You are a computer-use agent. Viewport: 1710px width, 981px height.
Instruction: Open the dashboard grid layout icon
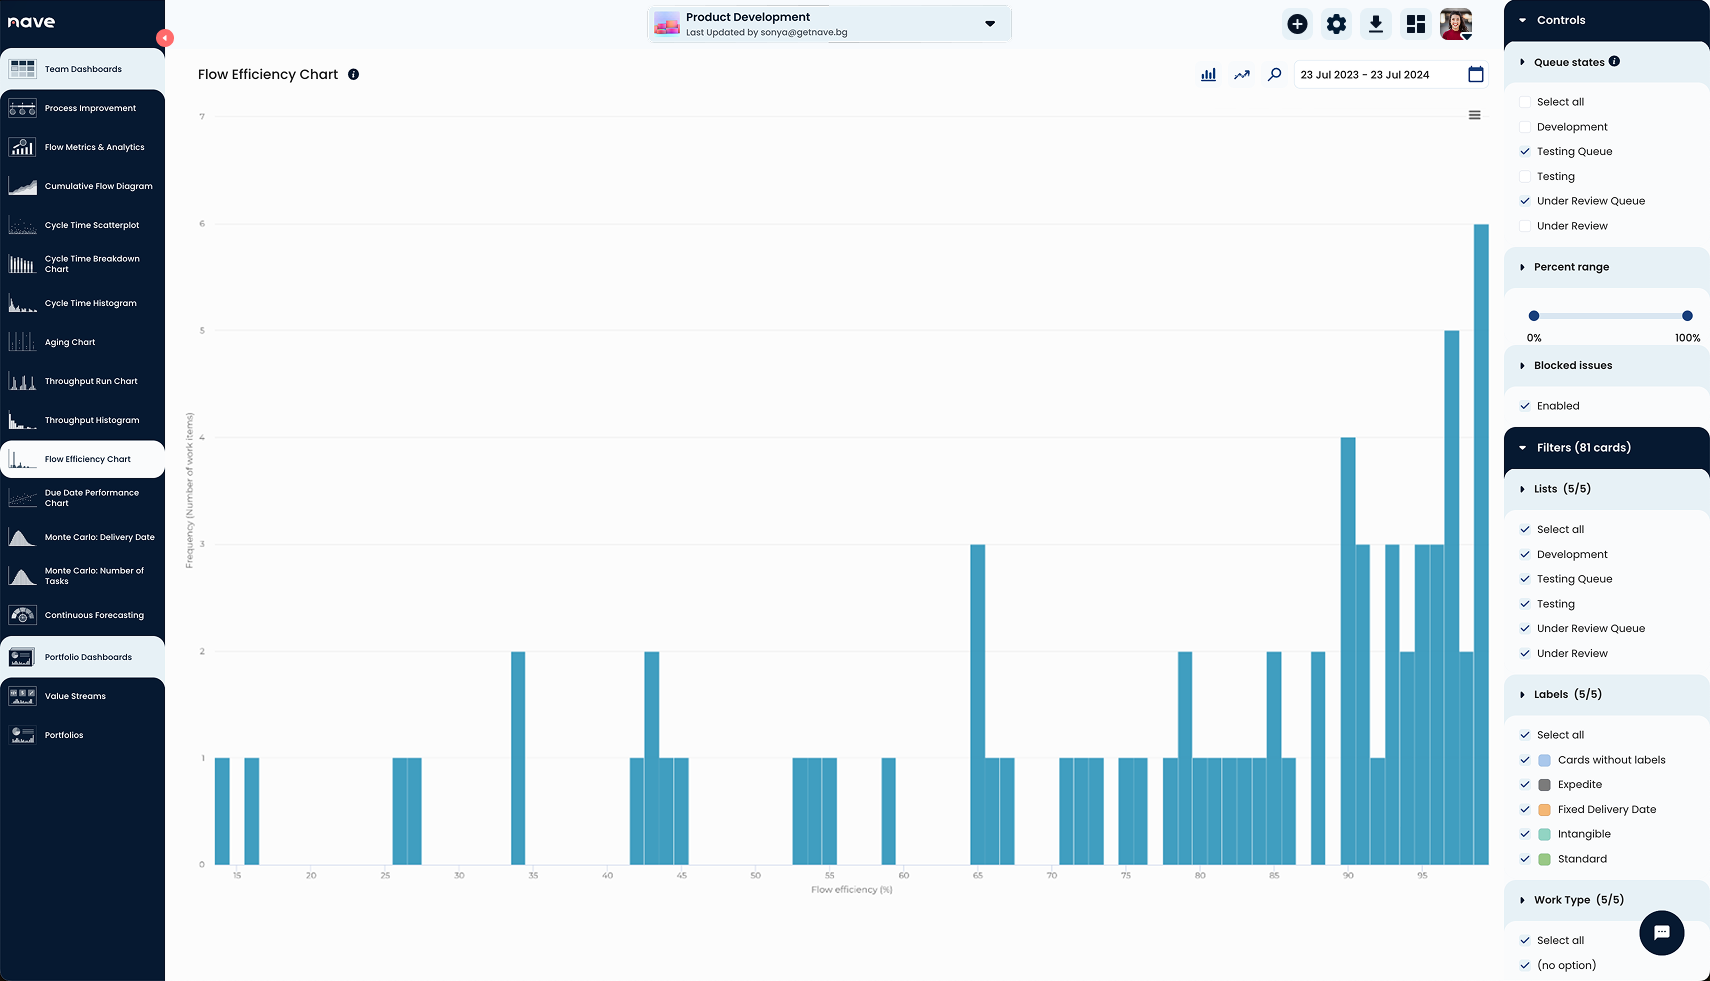(1415, 24)
